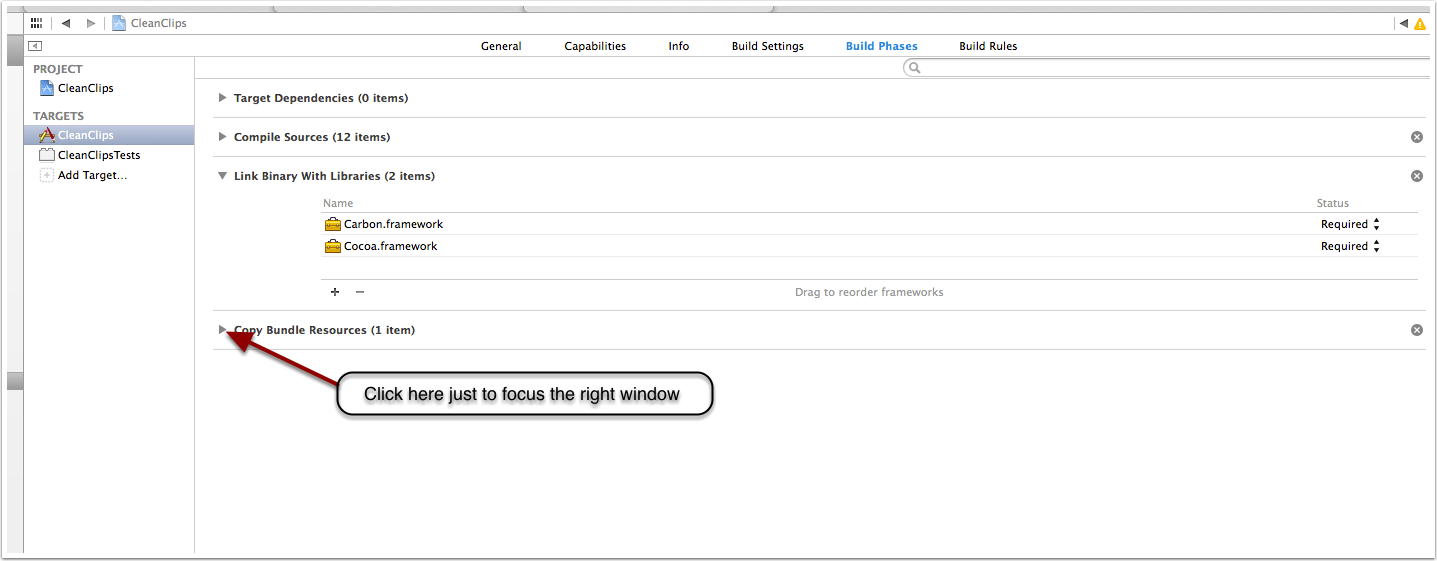Expand the Copy Bundle Resources section
Image resolution: width=1437 pixels, height=561 pixels.
coord(222,330)
